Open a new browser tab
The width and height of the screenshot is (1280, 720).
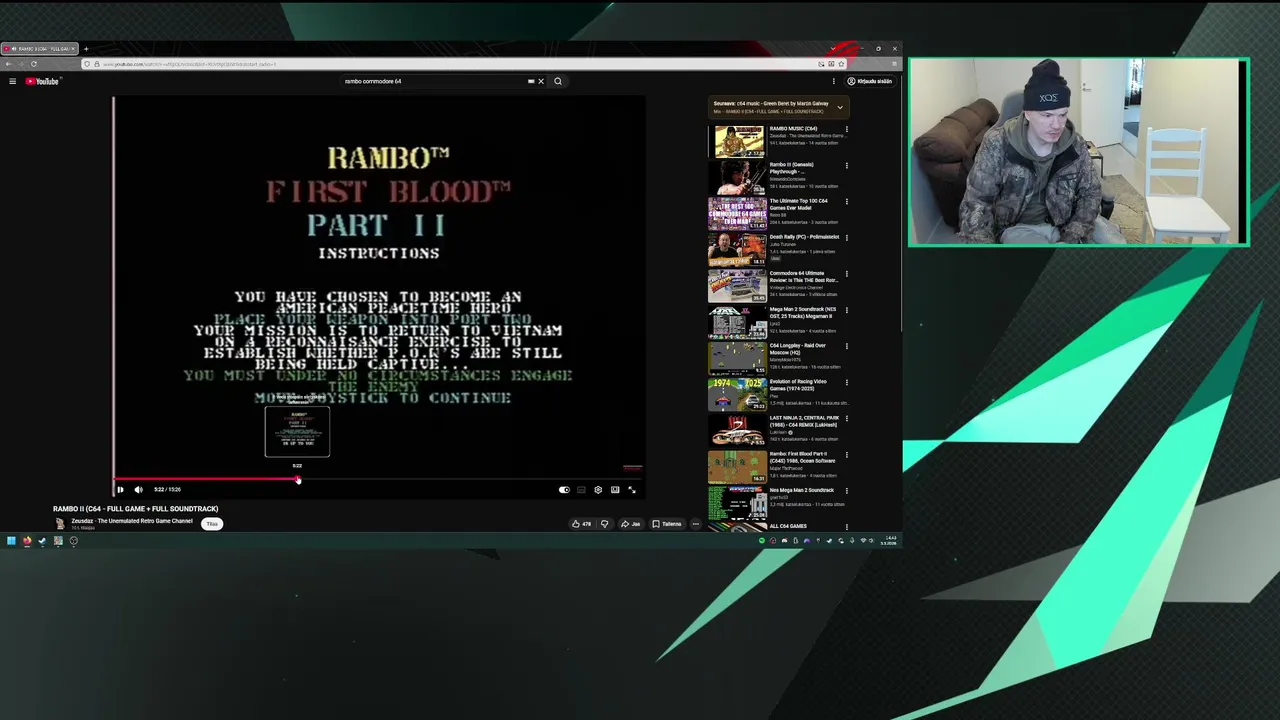[x=86, y=49]
